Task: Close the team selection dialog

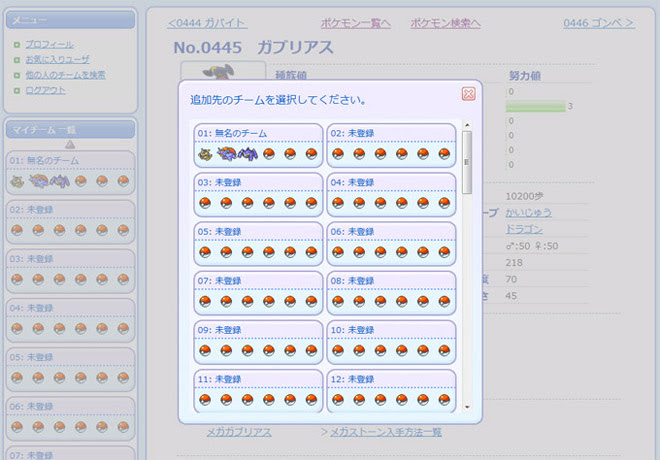Action: [468, 93]
